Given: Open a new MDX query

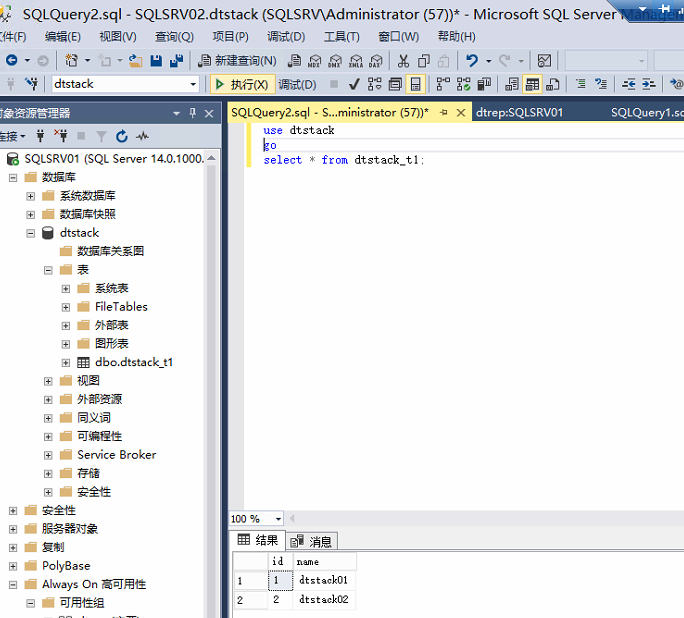Looking at the screenshot, I should tap(315, 61).
